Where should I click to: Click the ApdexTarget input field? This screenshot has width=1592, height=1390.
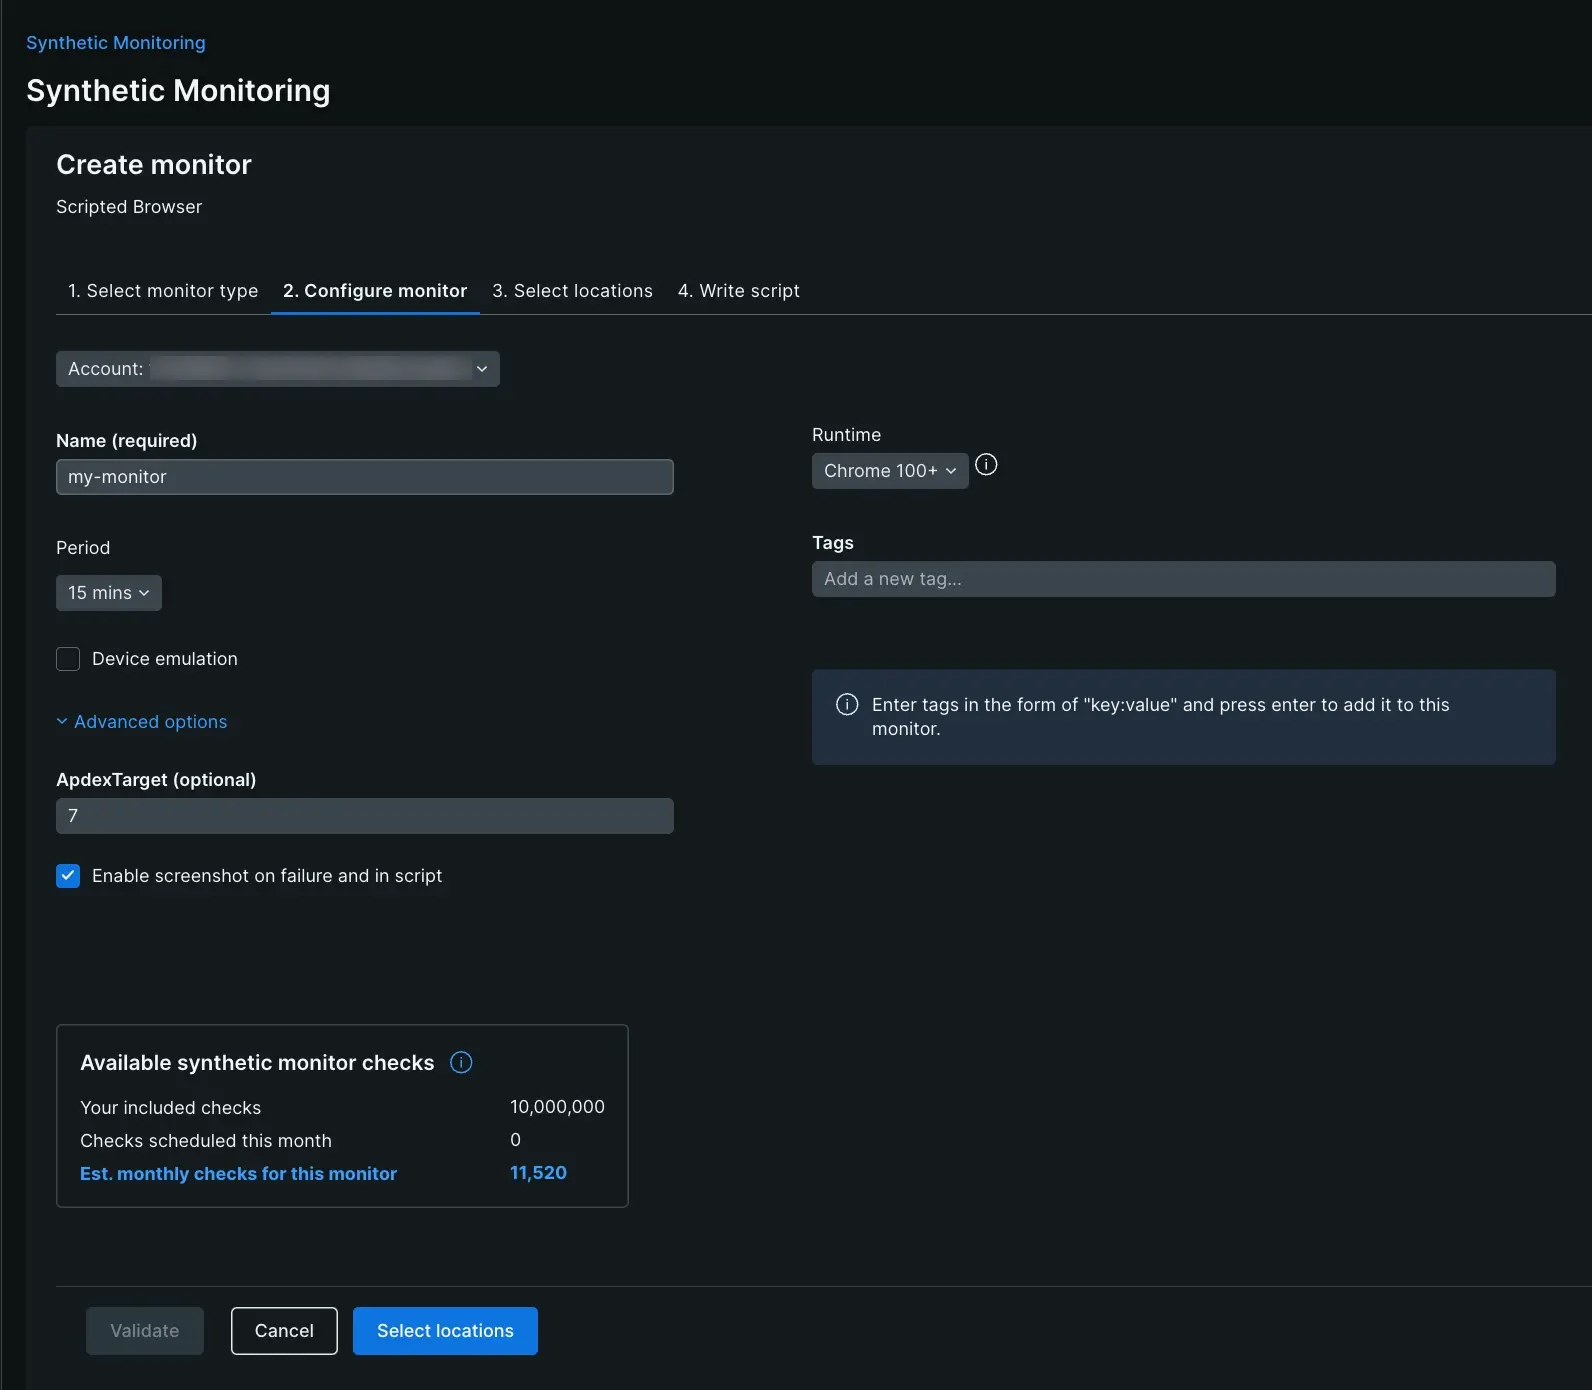tap(365, 816)
